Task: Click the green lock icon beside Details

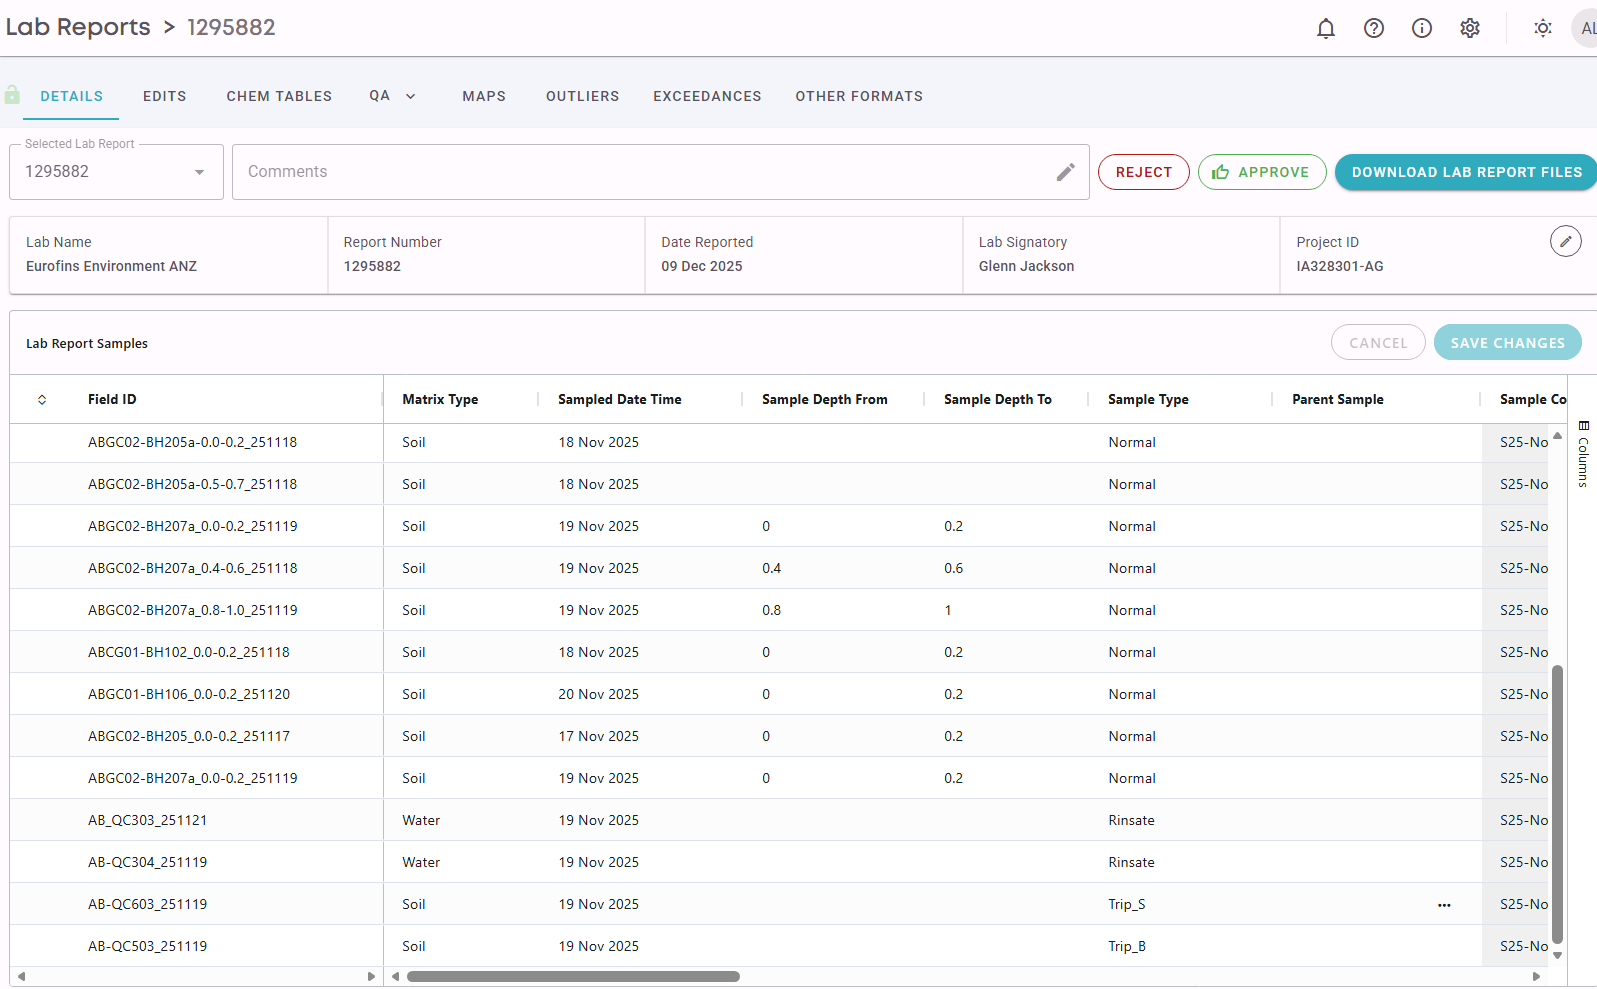Action: tap(12, 95)
